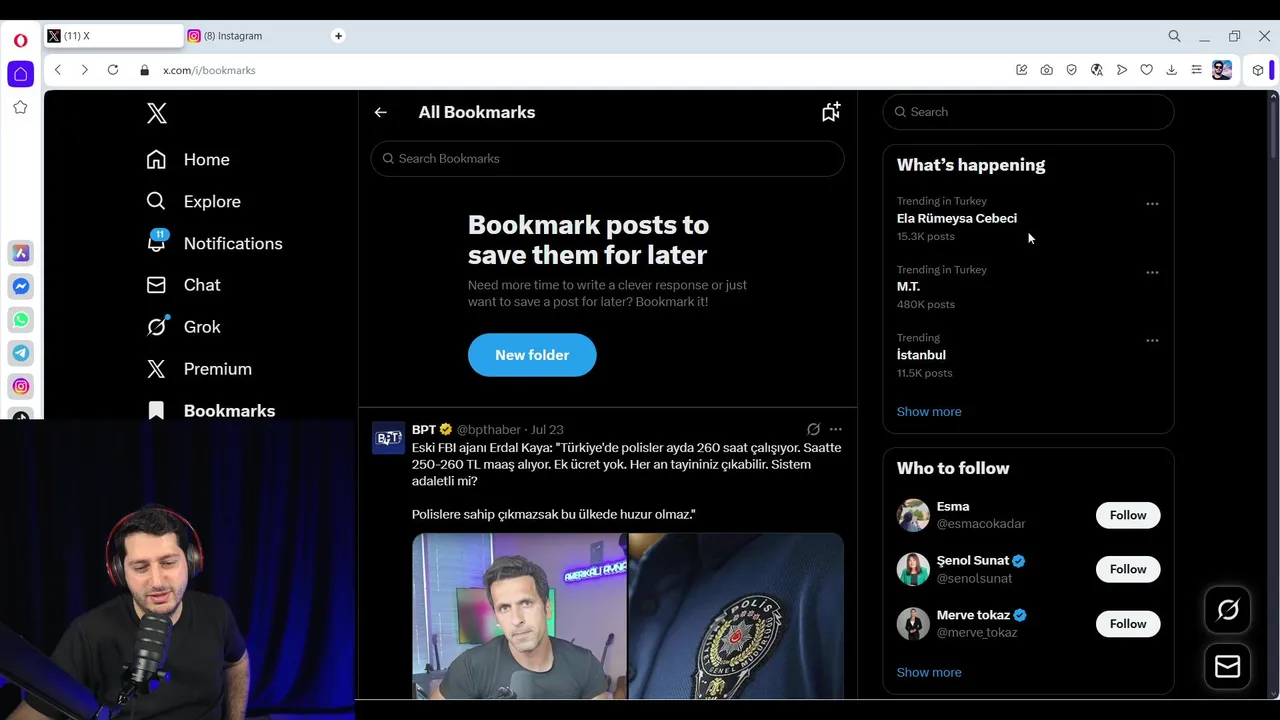Open the floating Grok button
This screenshot has height=720, width=1280.
1227,609
